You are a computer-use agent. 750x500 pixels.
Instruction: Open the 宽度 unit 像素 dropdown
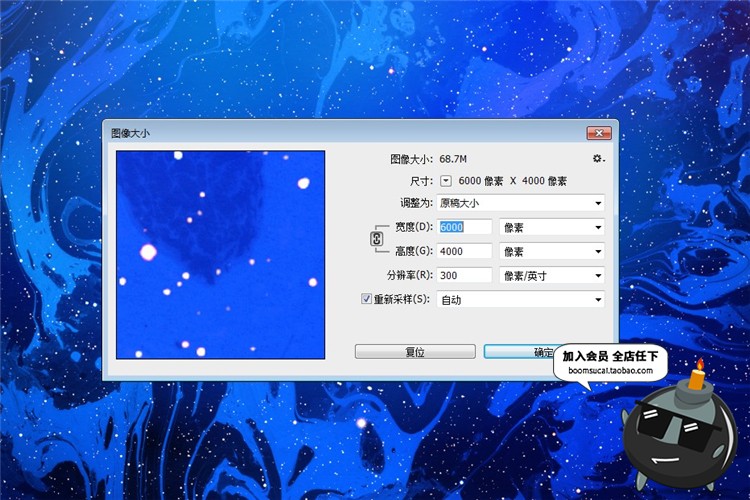pos(552,227)
